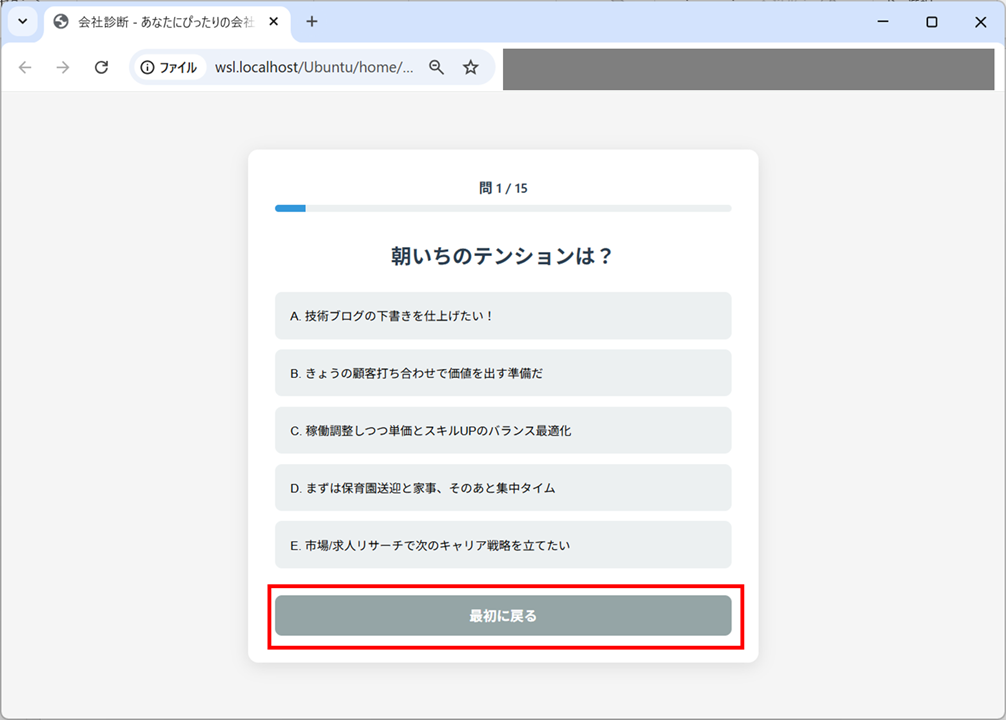Select answer A about finishing the tech blog draft
Screen dimensions: 1006x720
tap(503, 316)
